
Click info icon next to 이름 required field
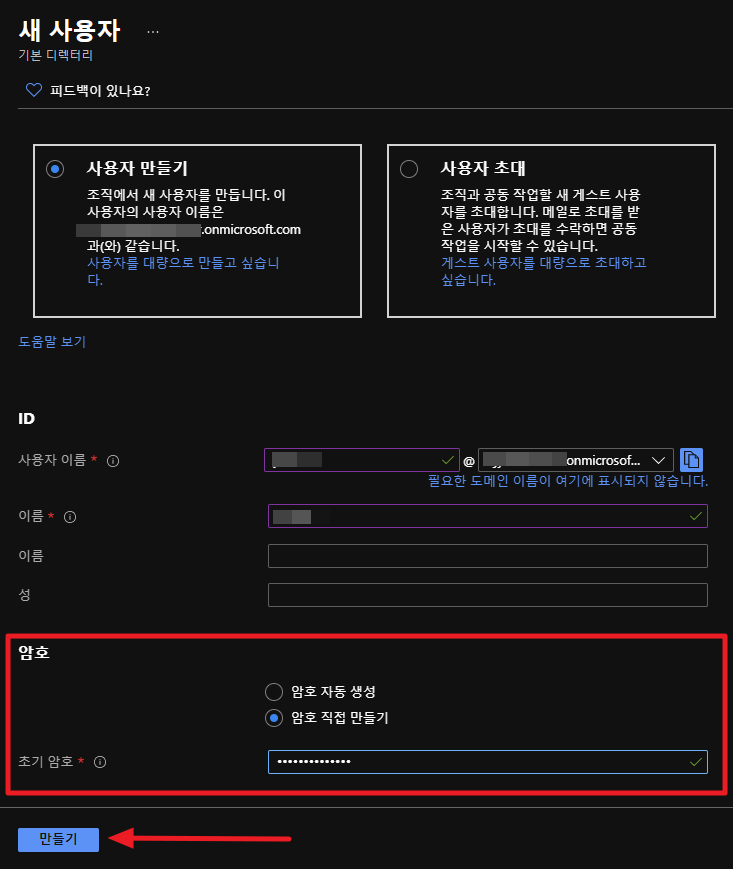70,517
